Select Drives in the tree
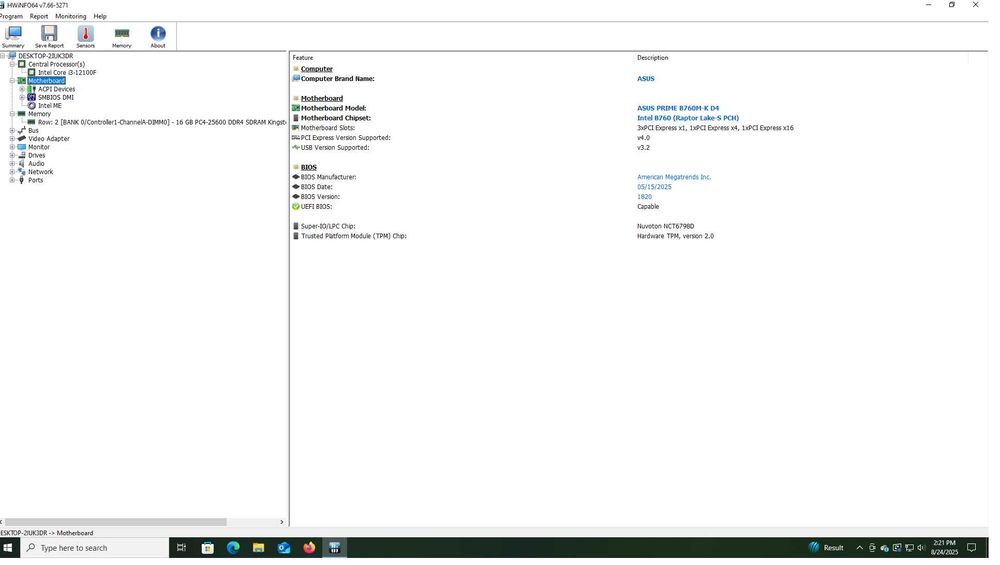This screenshot has height=565, width=1000. 36,156
